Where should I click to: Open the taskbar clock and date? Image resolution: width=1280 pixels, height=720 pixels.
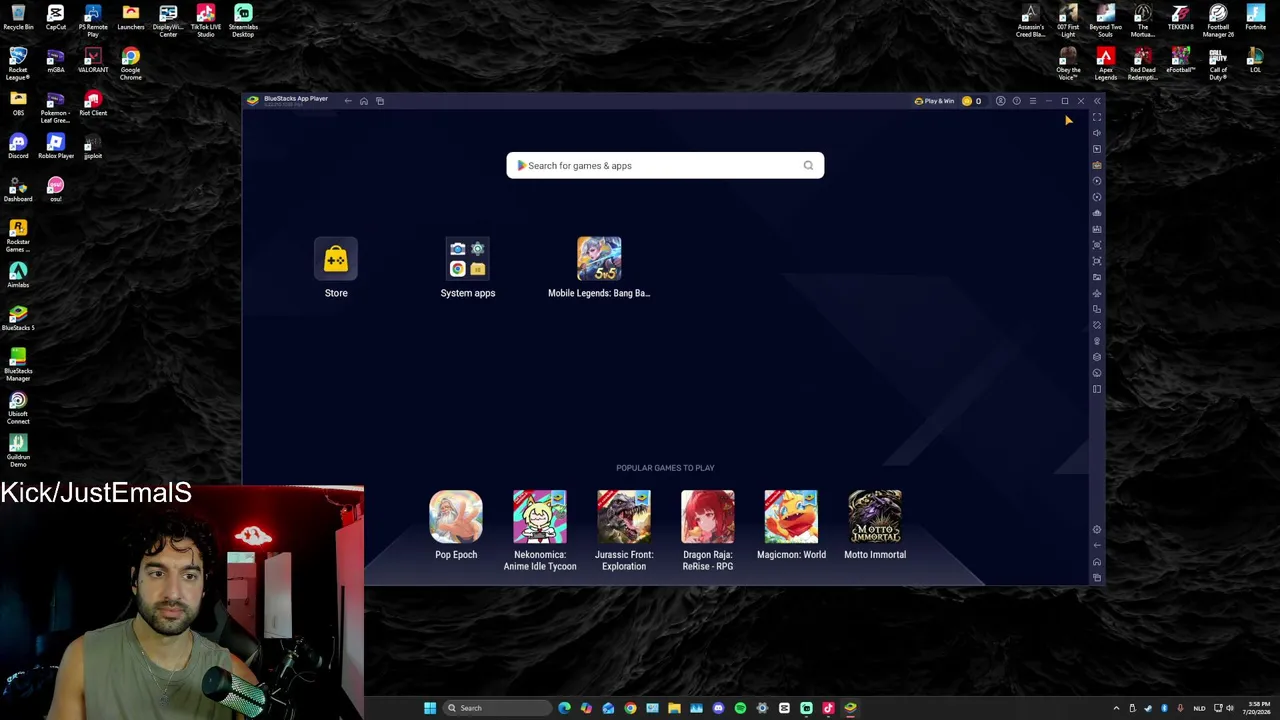(1258, 708)
